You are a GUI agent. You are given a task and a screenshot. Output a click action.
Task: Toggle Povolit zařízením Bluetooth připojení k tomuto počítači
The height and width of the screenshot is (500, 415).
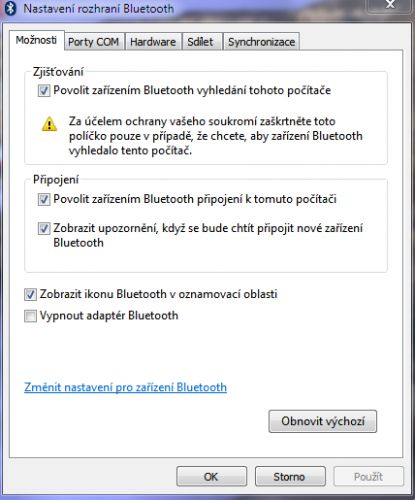[44, 199]
